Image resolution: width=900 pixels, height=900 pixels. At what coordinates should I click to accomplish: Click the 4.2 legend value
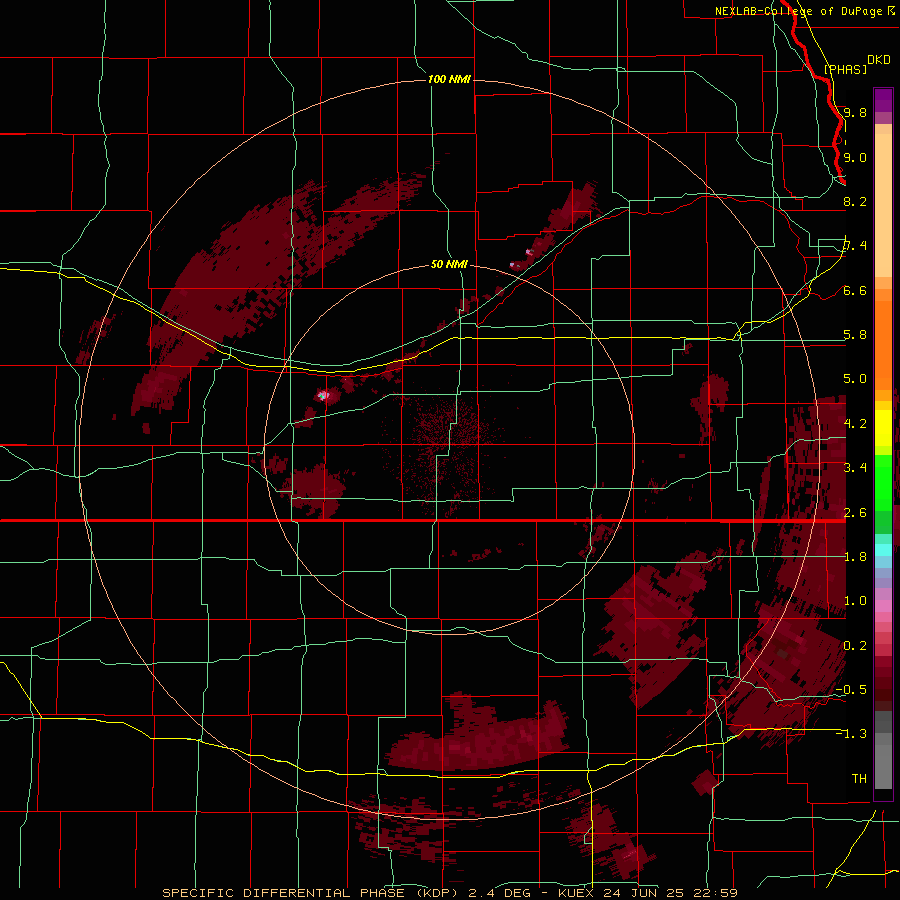855,424
